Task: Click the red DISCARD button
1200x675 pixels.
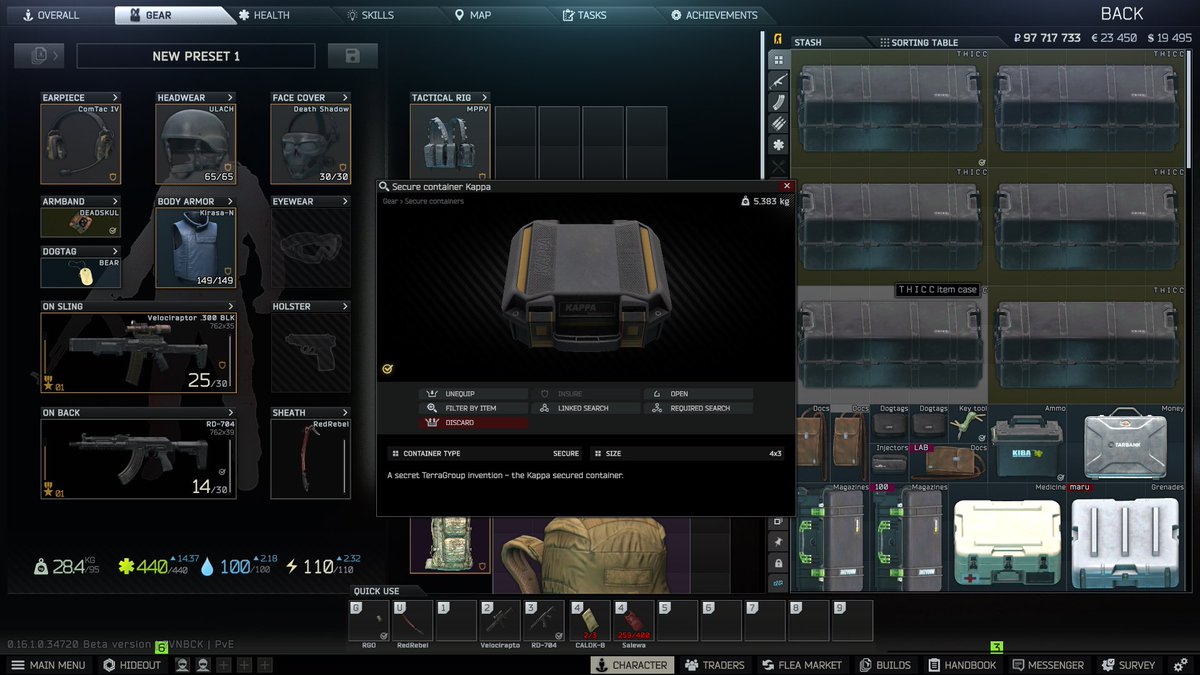Action: (473, 423)
